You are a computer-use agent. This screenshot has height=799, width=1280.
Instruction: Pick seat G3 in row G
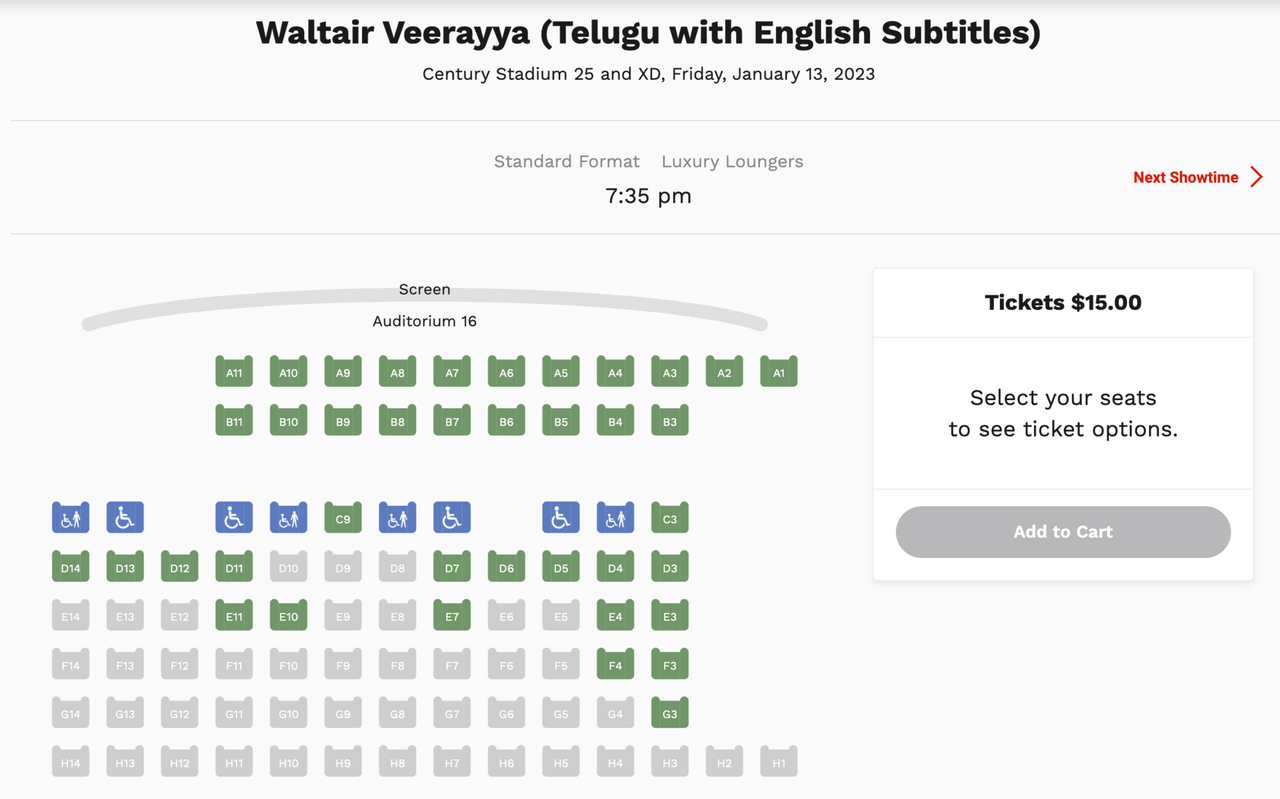[670, 713]
